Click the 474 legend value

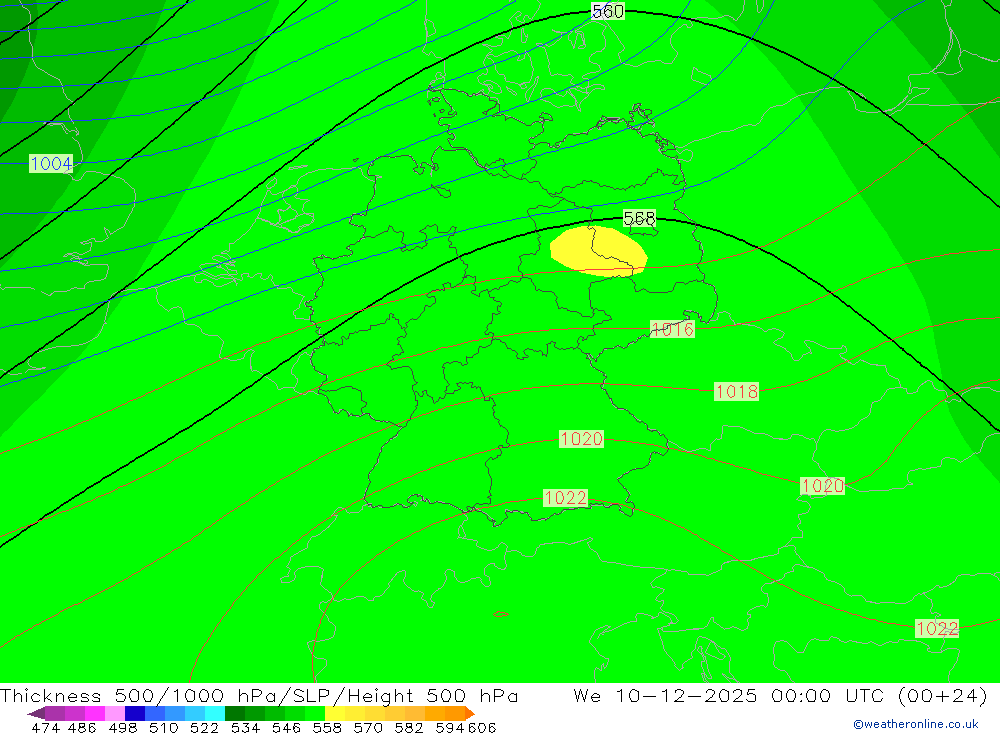[x=45, y=727]
